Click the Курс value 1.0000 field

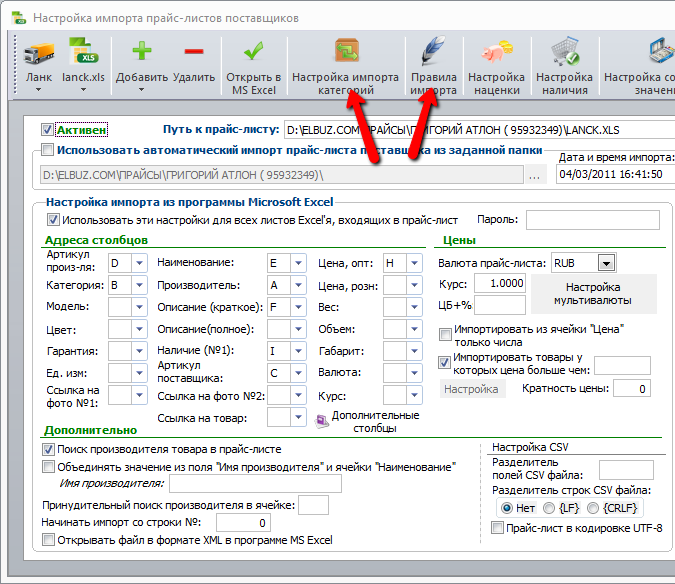[500, 284]
